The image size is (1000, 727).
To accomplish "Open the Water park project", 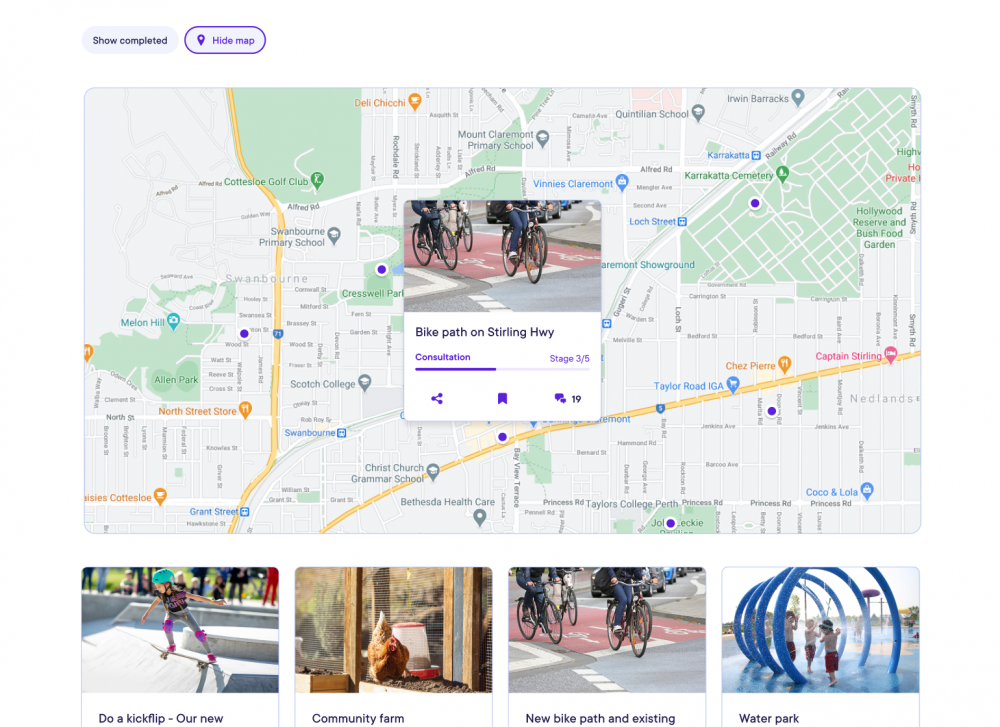I will (769, 718).
